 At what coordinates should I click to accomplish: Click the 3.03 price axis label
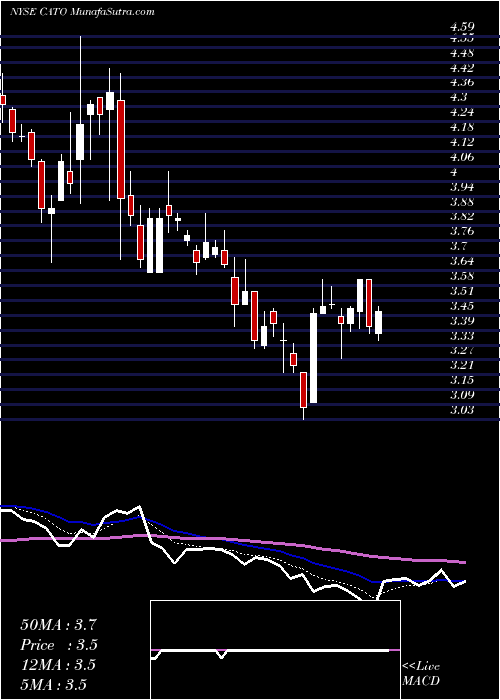(x=462, y=409)
